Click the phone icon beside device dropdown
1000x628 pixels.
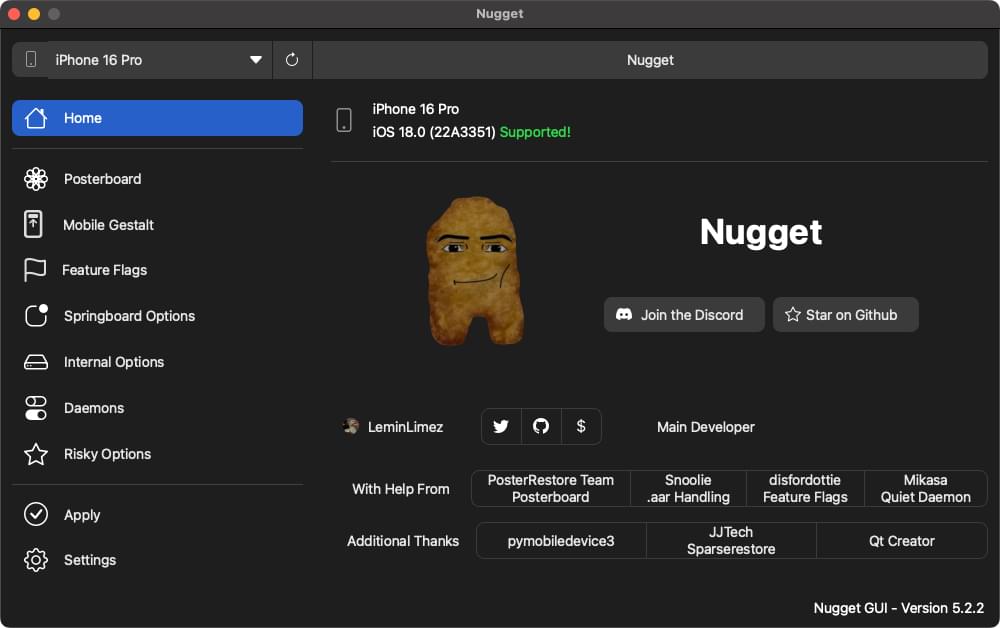pos(31,60)
